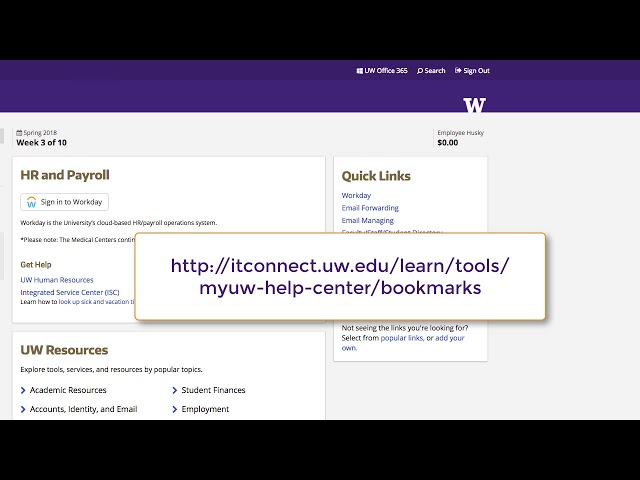Click the Week 3 of 10 text
Screen dimensions: 640x480
42,142
